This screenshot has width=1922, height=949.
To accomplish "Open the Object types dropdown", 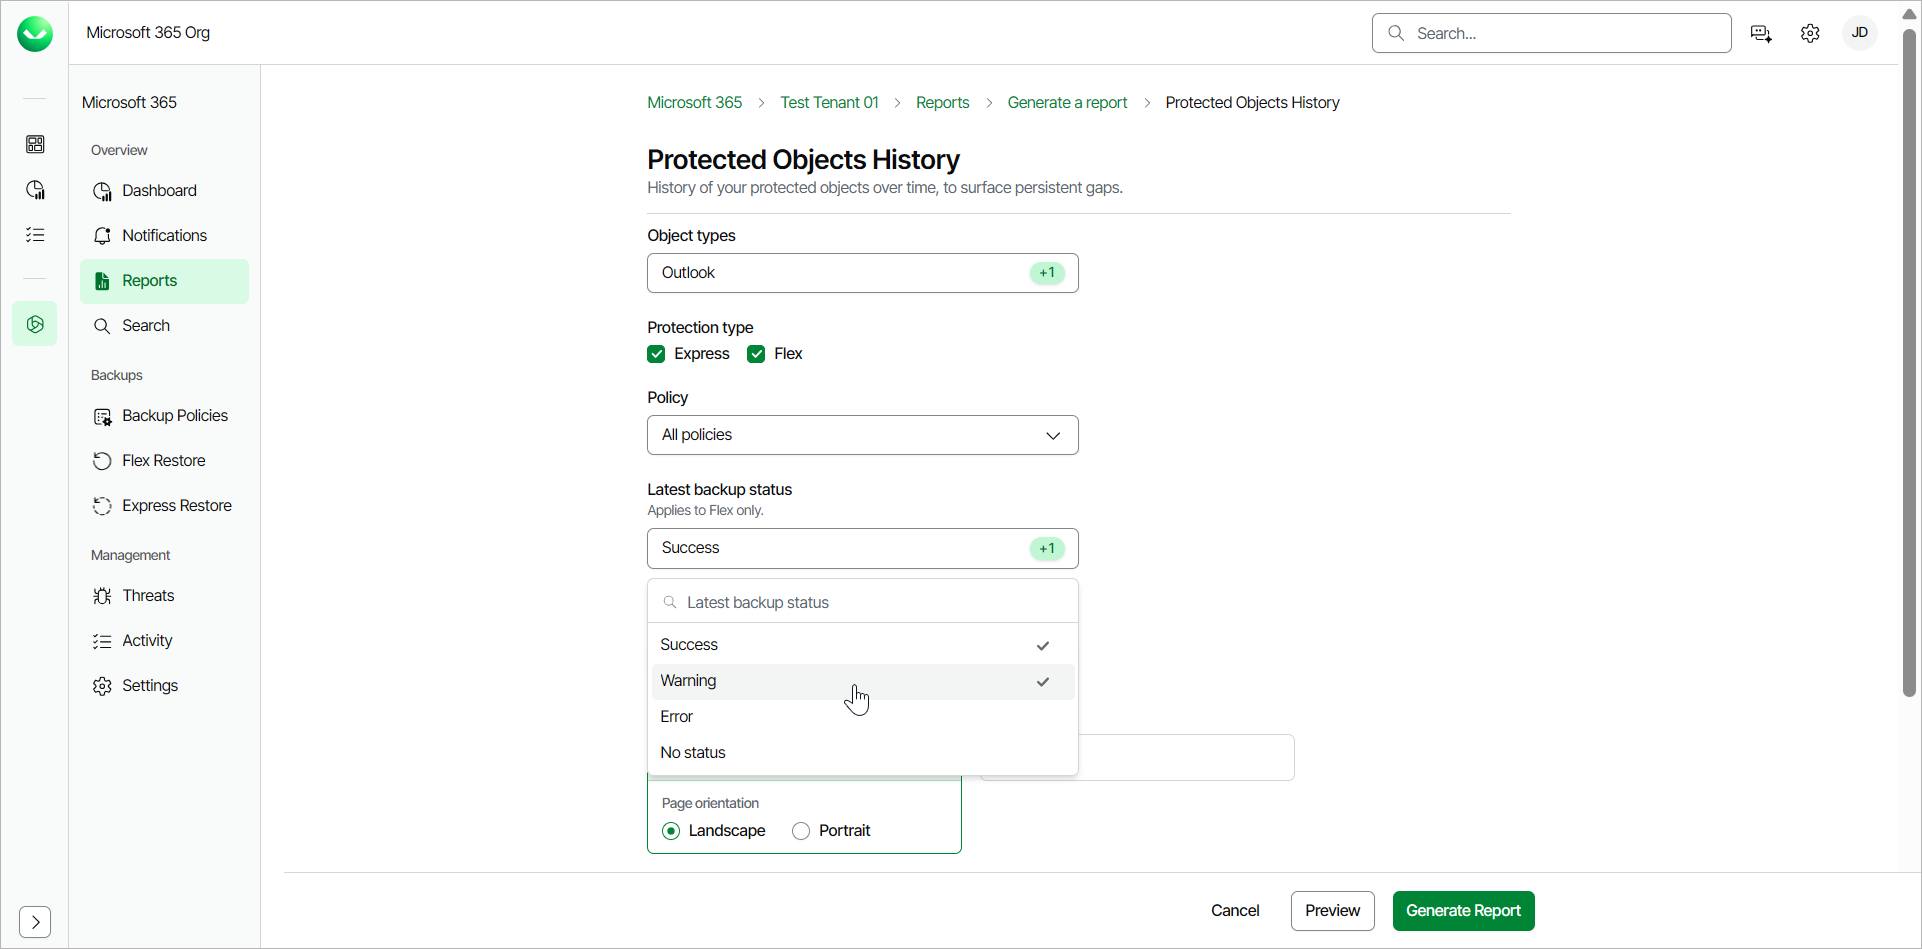I will [x=863, y=273].
